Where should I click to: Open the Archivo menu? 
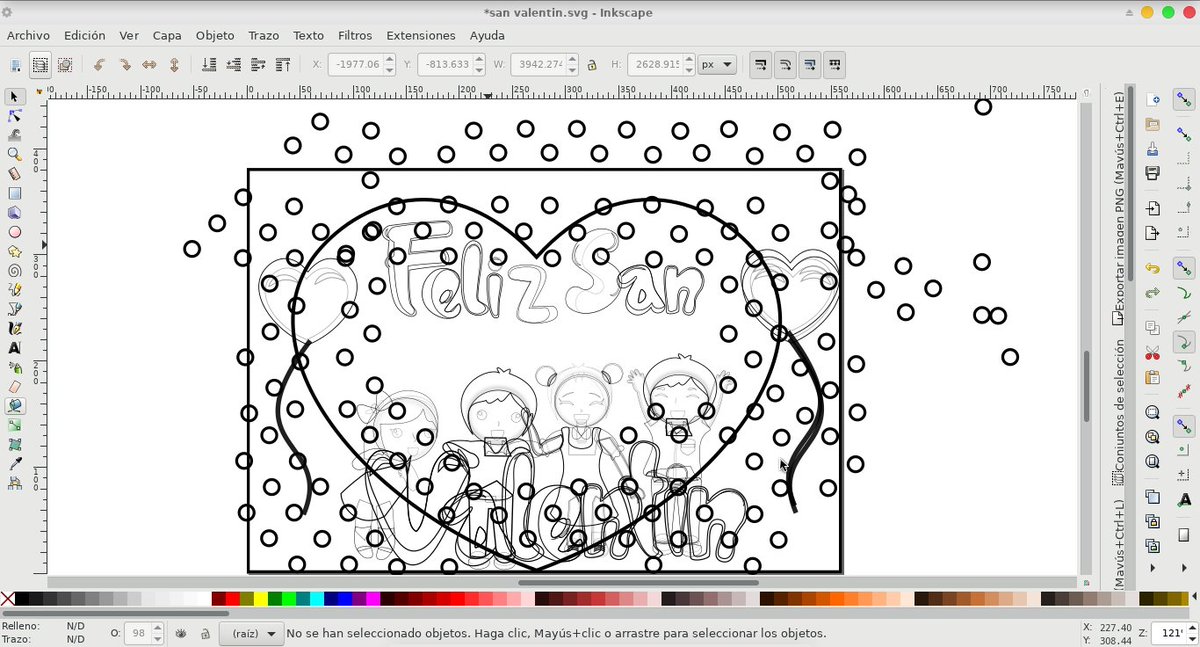coord(28,35)
